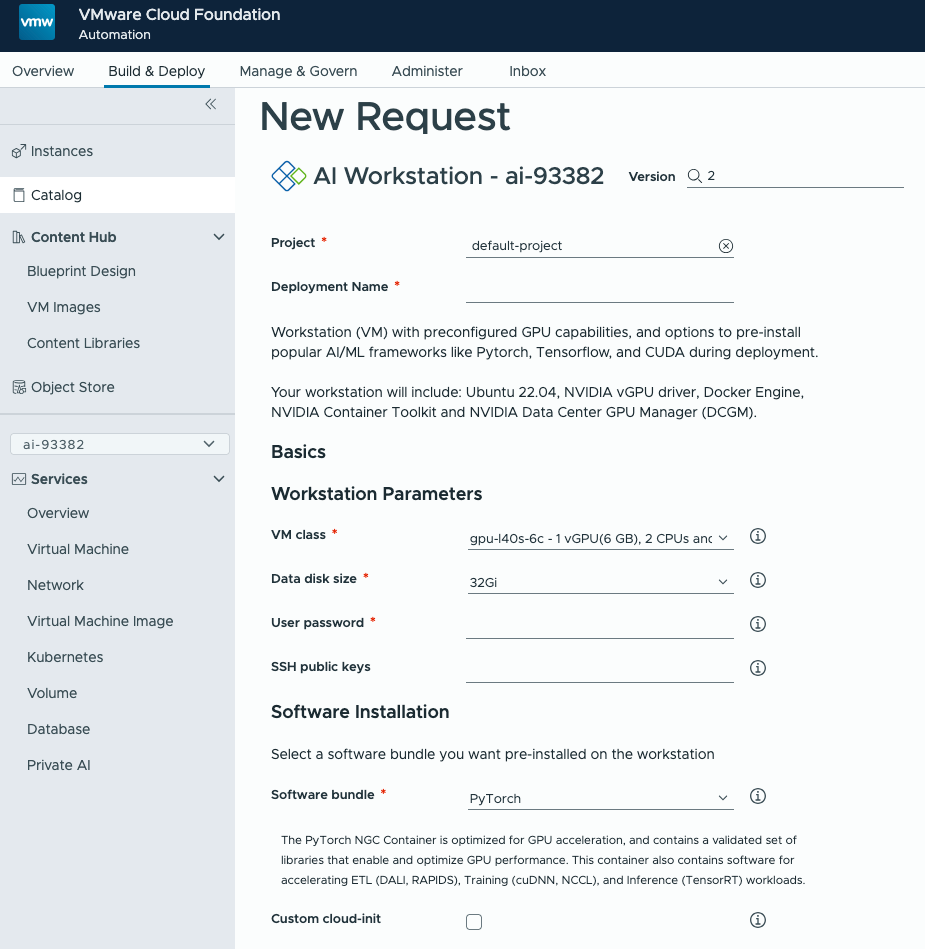Open the Version combo box field
The width and height of the screenshot is (925, 949).
(x=795, y=176)
